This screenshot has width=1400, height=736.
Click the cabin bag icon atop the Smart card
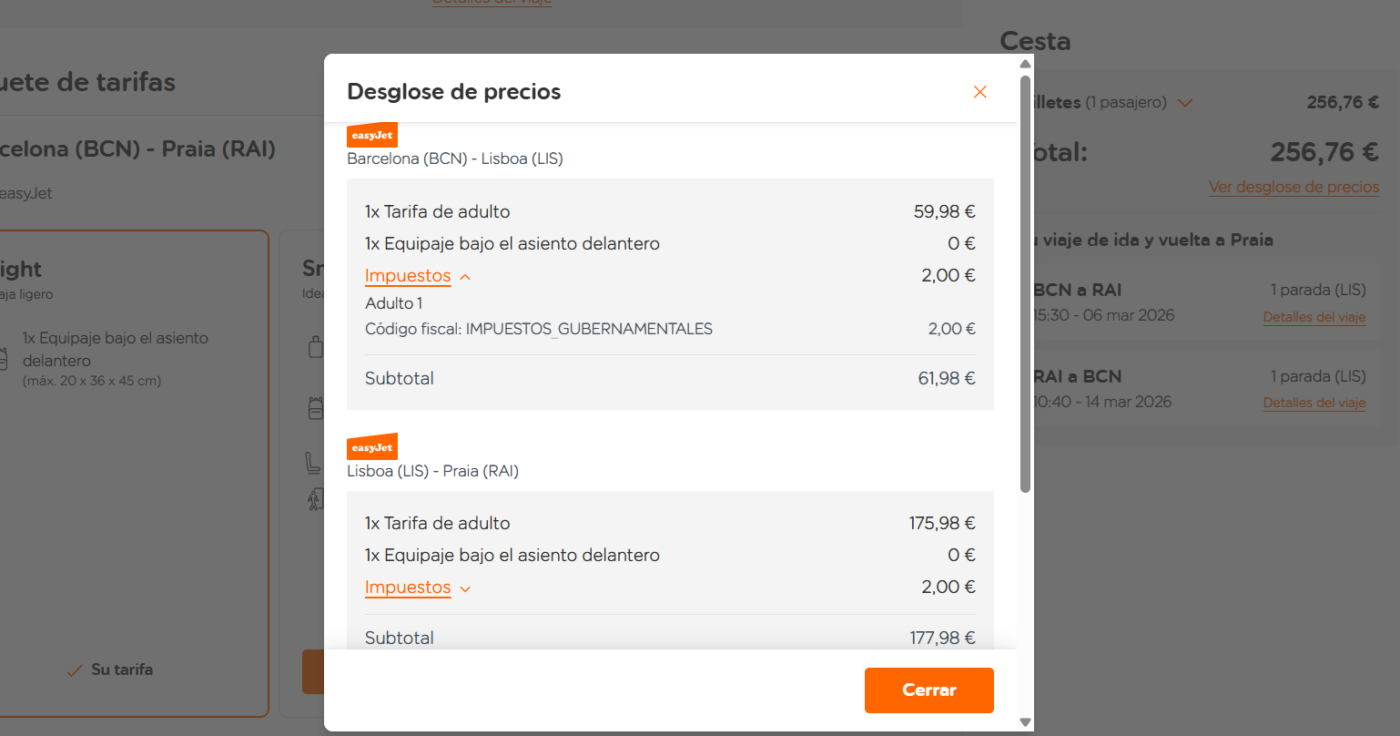314,348
